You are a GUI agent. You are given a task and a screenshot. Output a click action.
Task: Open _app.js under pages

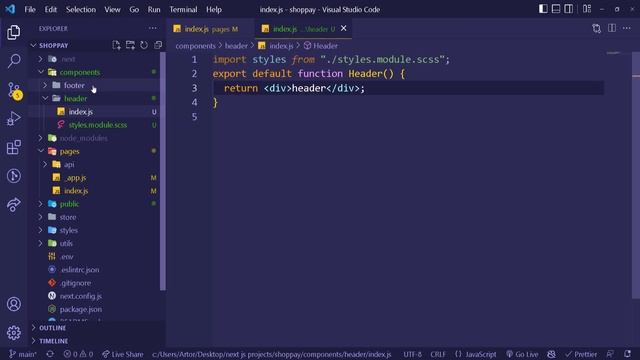[x=75, y=178]
